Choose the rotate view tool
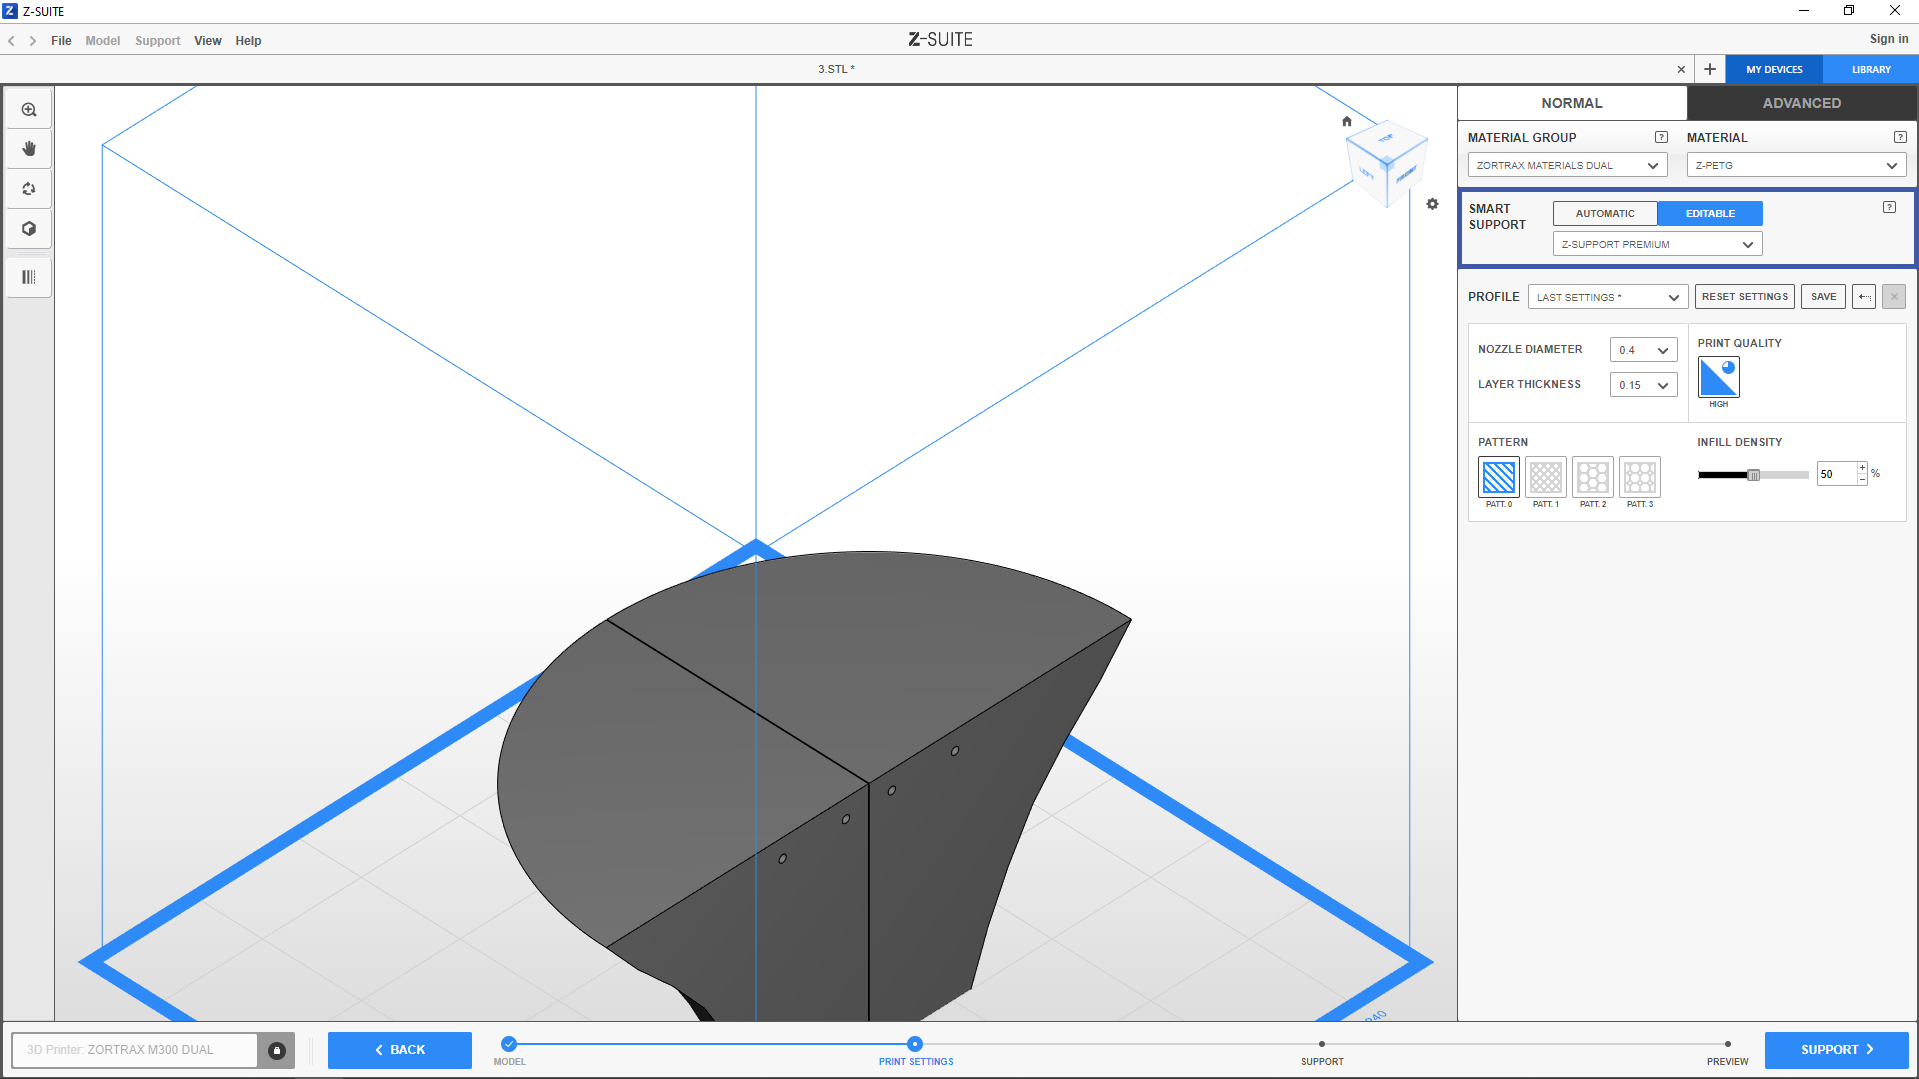Screen dimensions: 1919x1079 click(29, 189)
